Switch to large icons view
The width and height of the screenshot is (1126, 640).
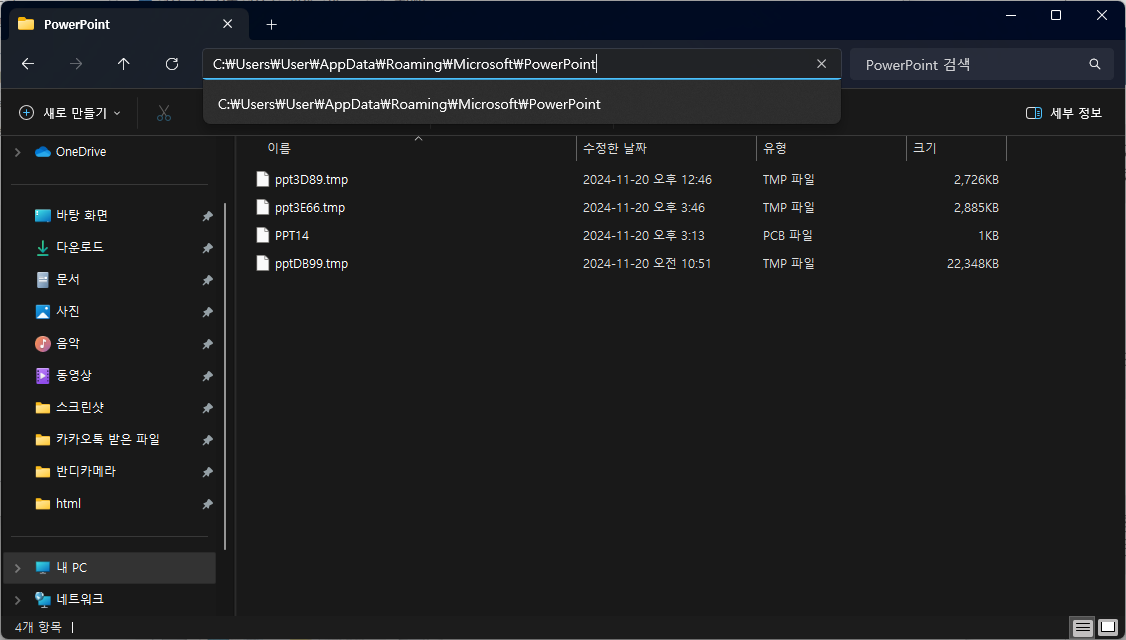pyautogui.click(x=1108, y=628)
